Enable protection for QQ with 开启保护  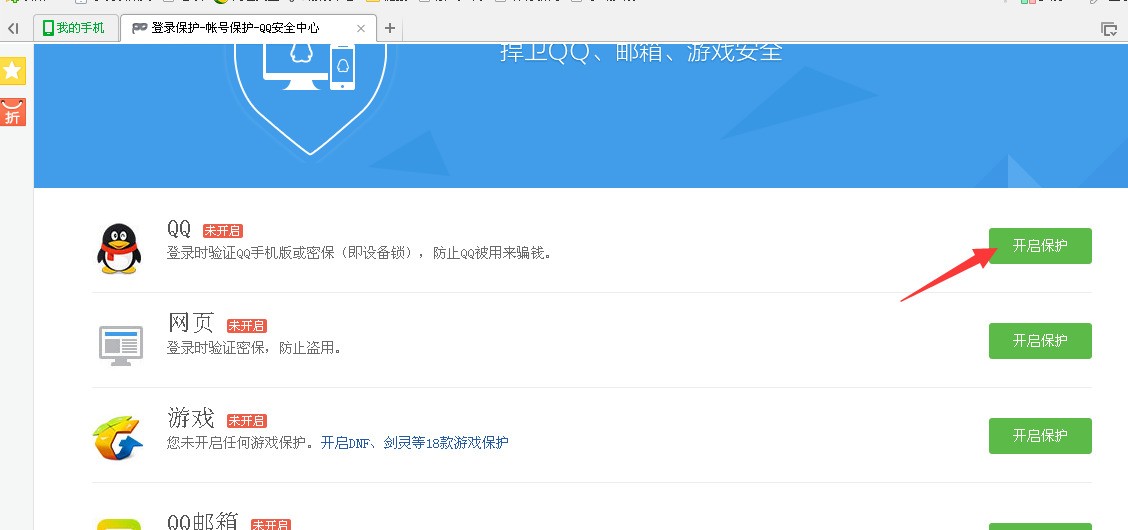[1040, 246]
